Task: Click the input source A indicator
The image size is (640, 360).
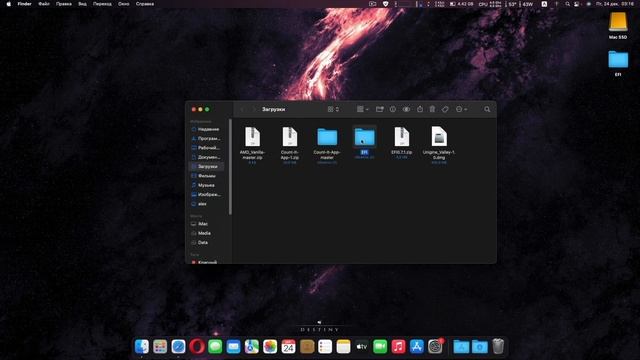Action: tap(544, 4)
